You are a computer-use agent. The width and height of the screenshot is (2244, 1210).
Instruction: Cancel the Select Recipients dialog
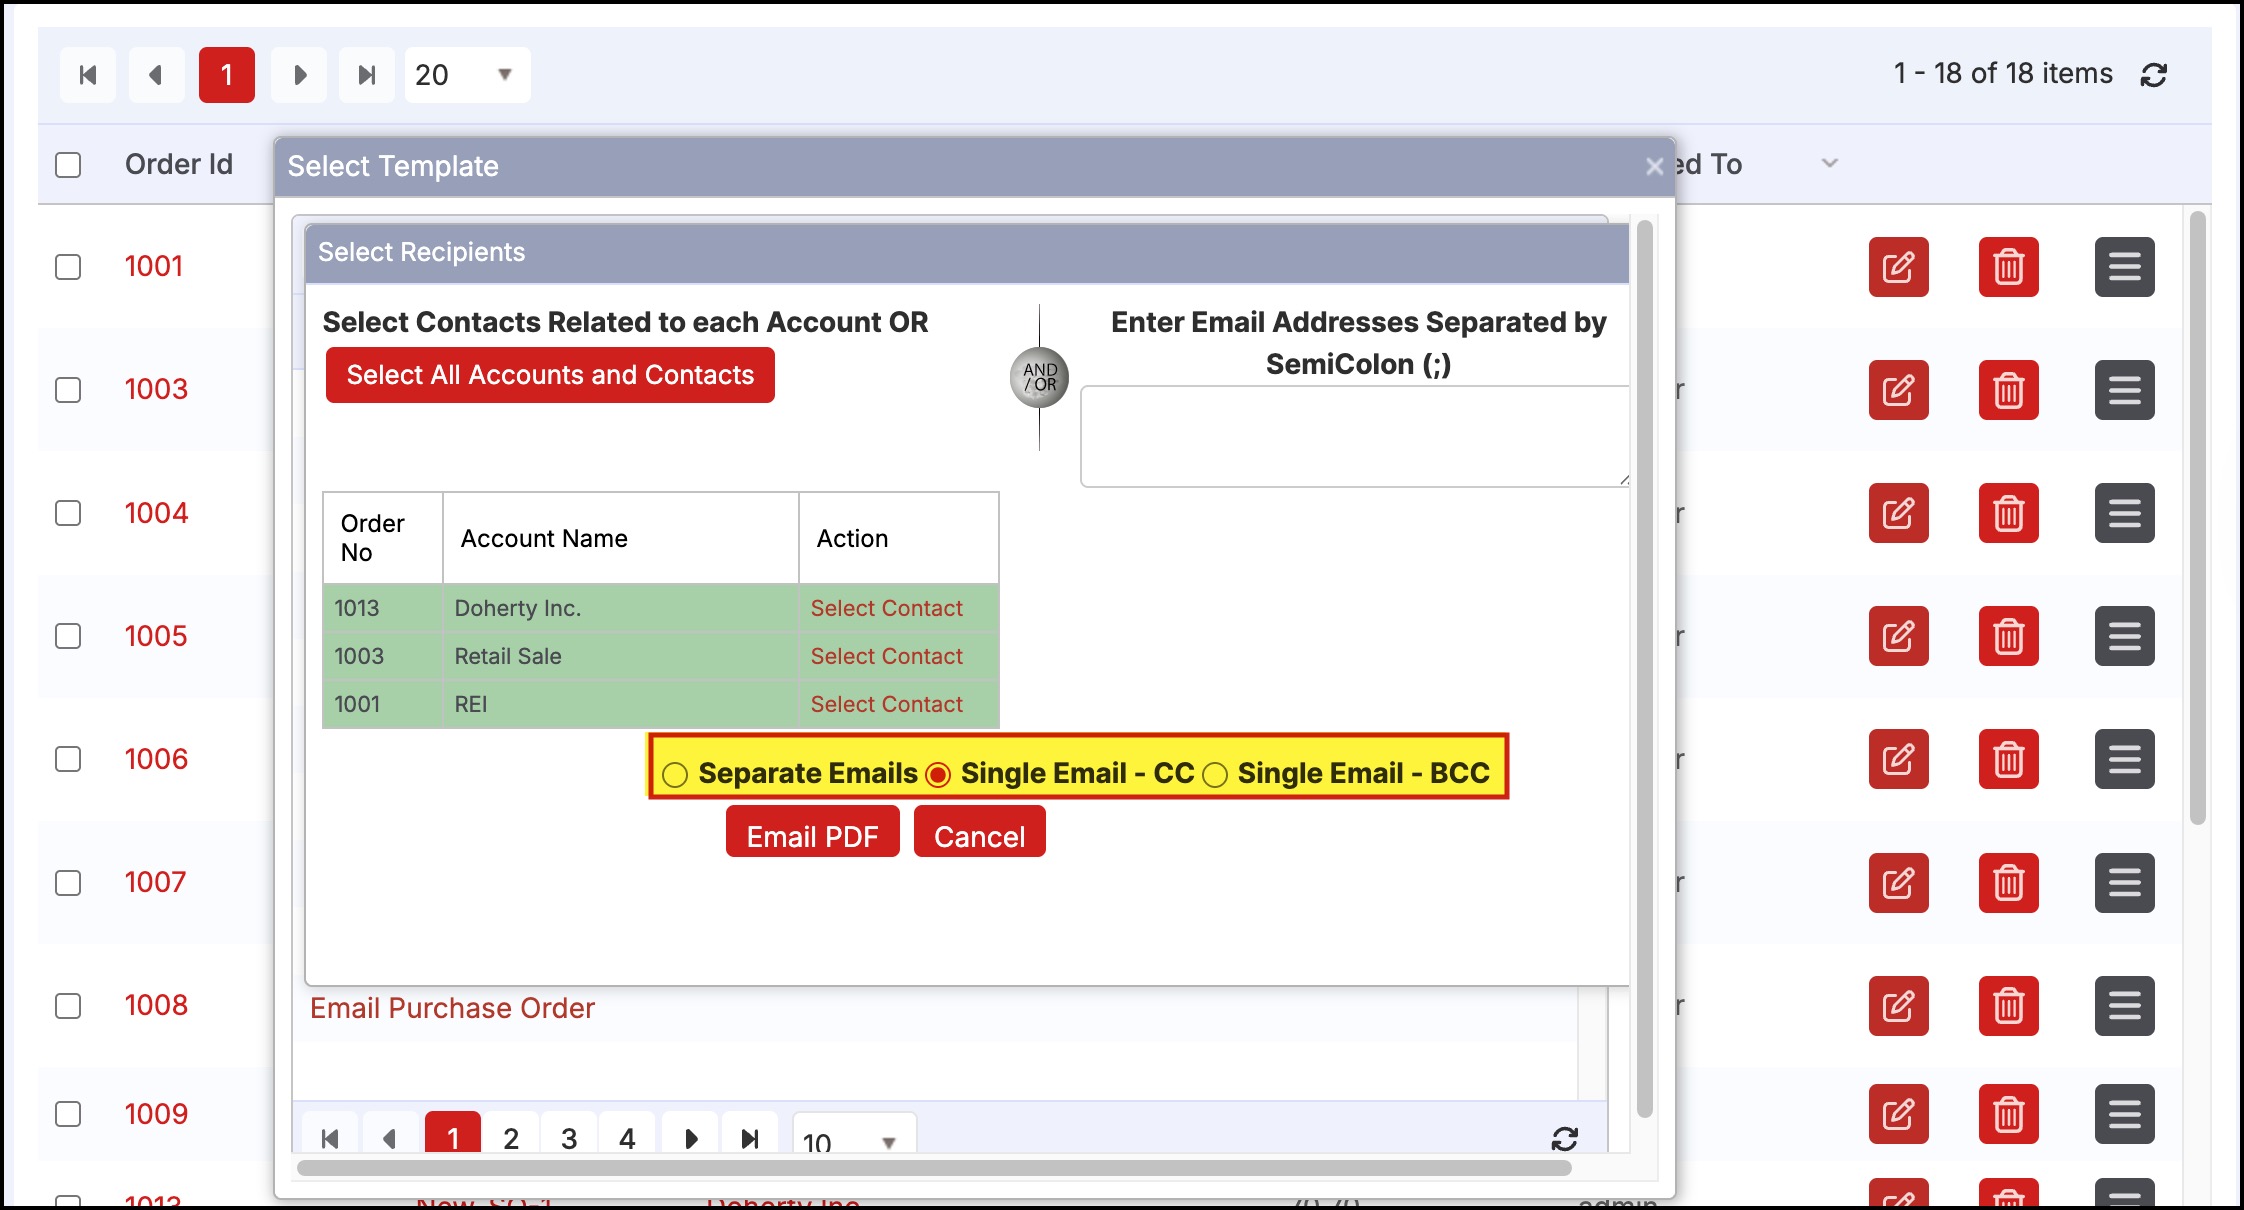point(979,832)
